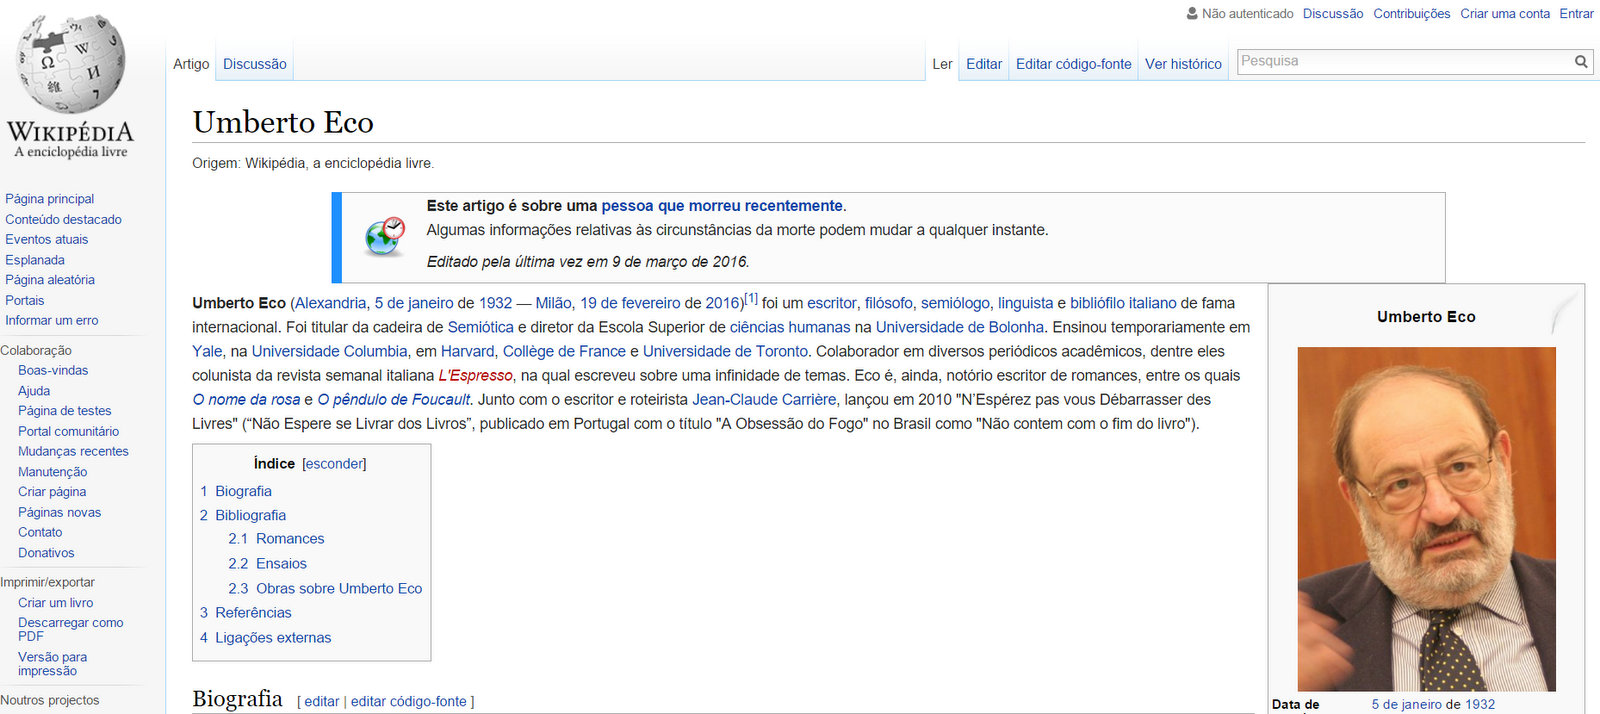Open Ligações externas from the index

pos(272,638)
